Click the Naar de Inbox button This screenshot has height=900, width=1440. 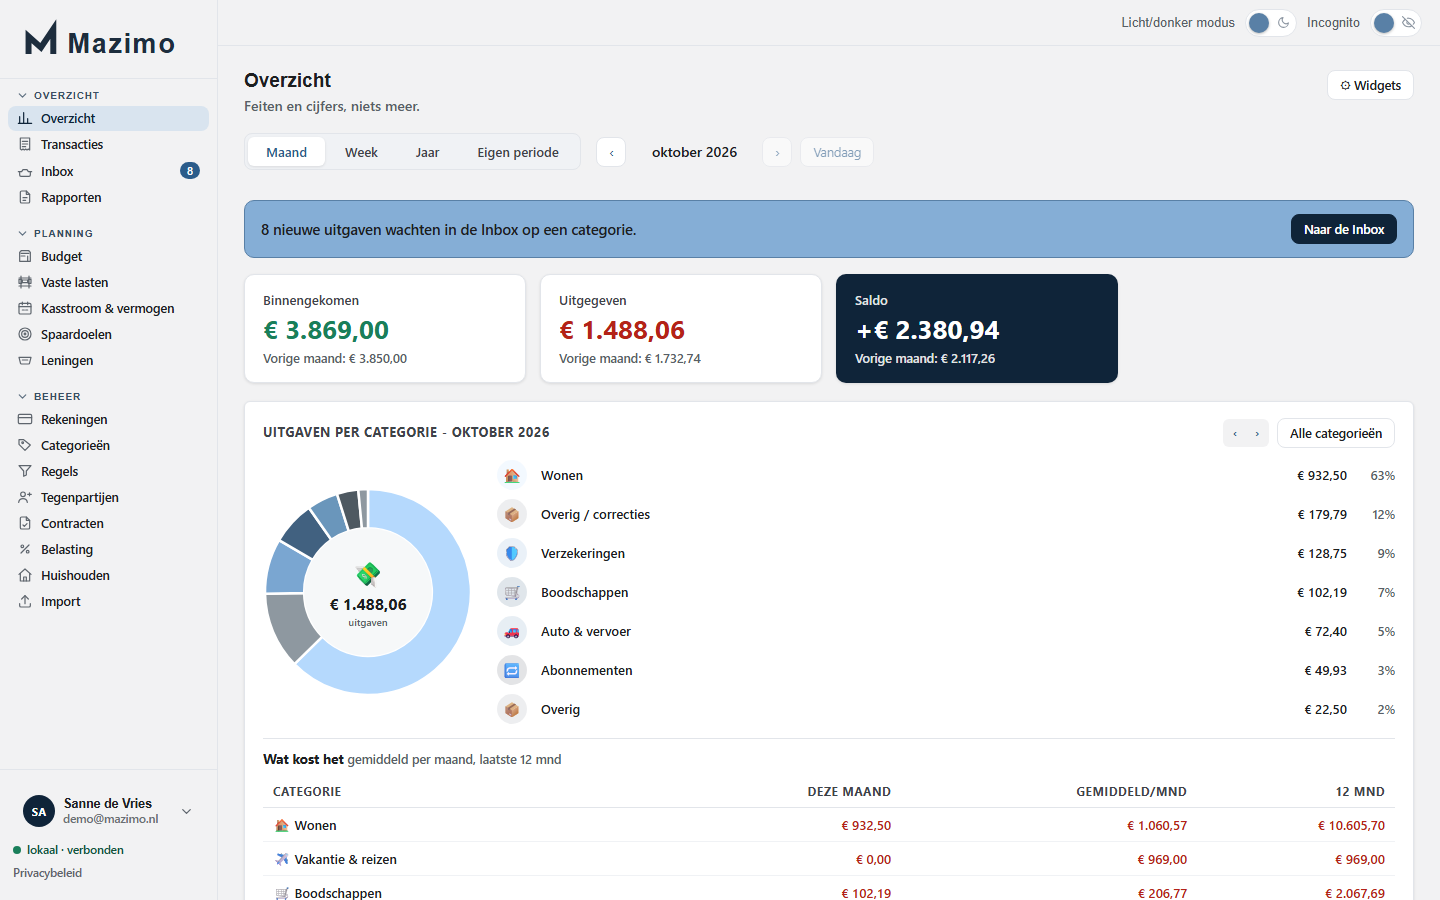[1344, 230]
